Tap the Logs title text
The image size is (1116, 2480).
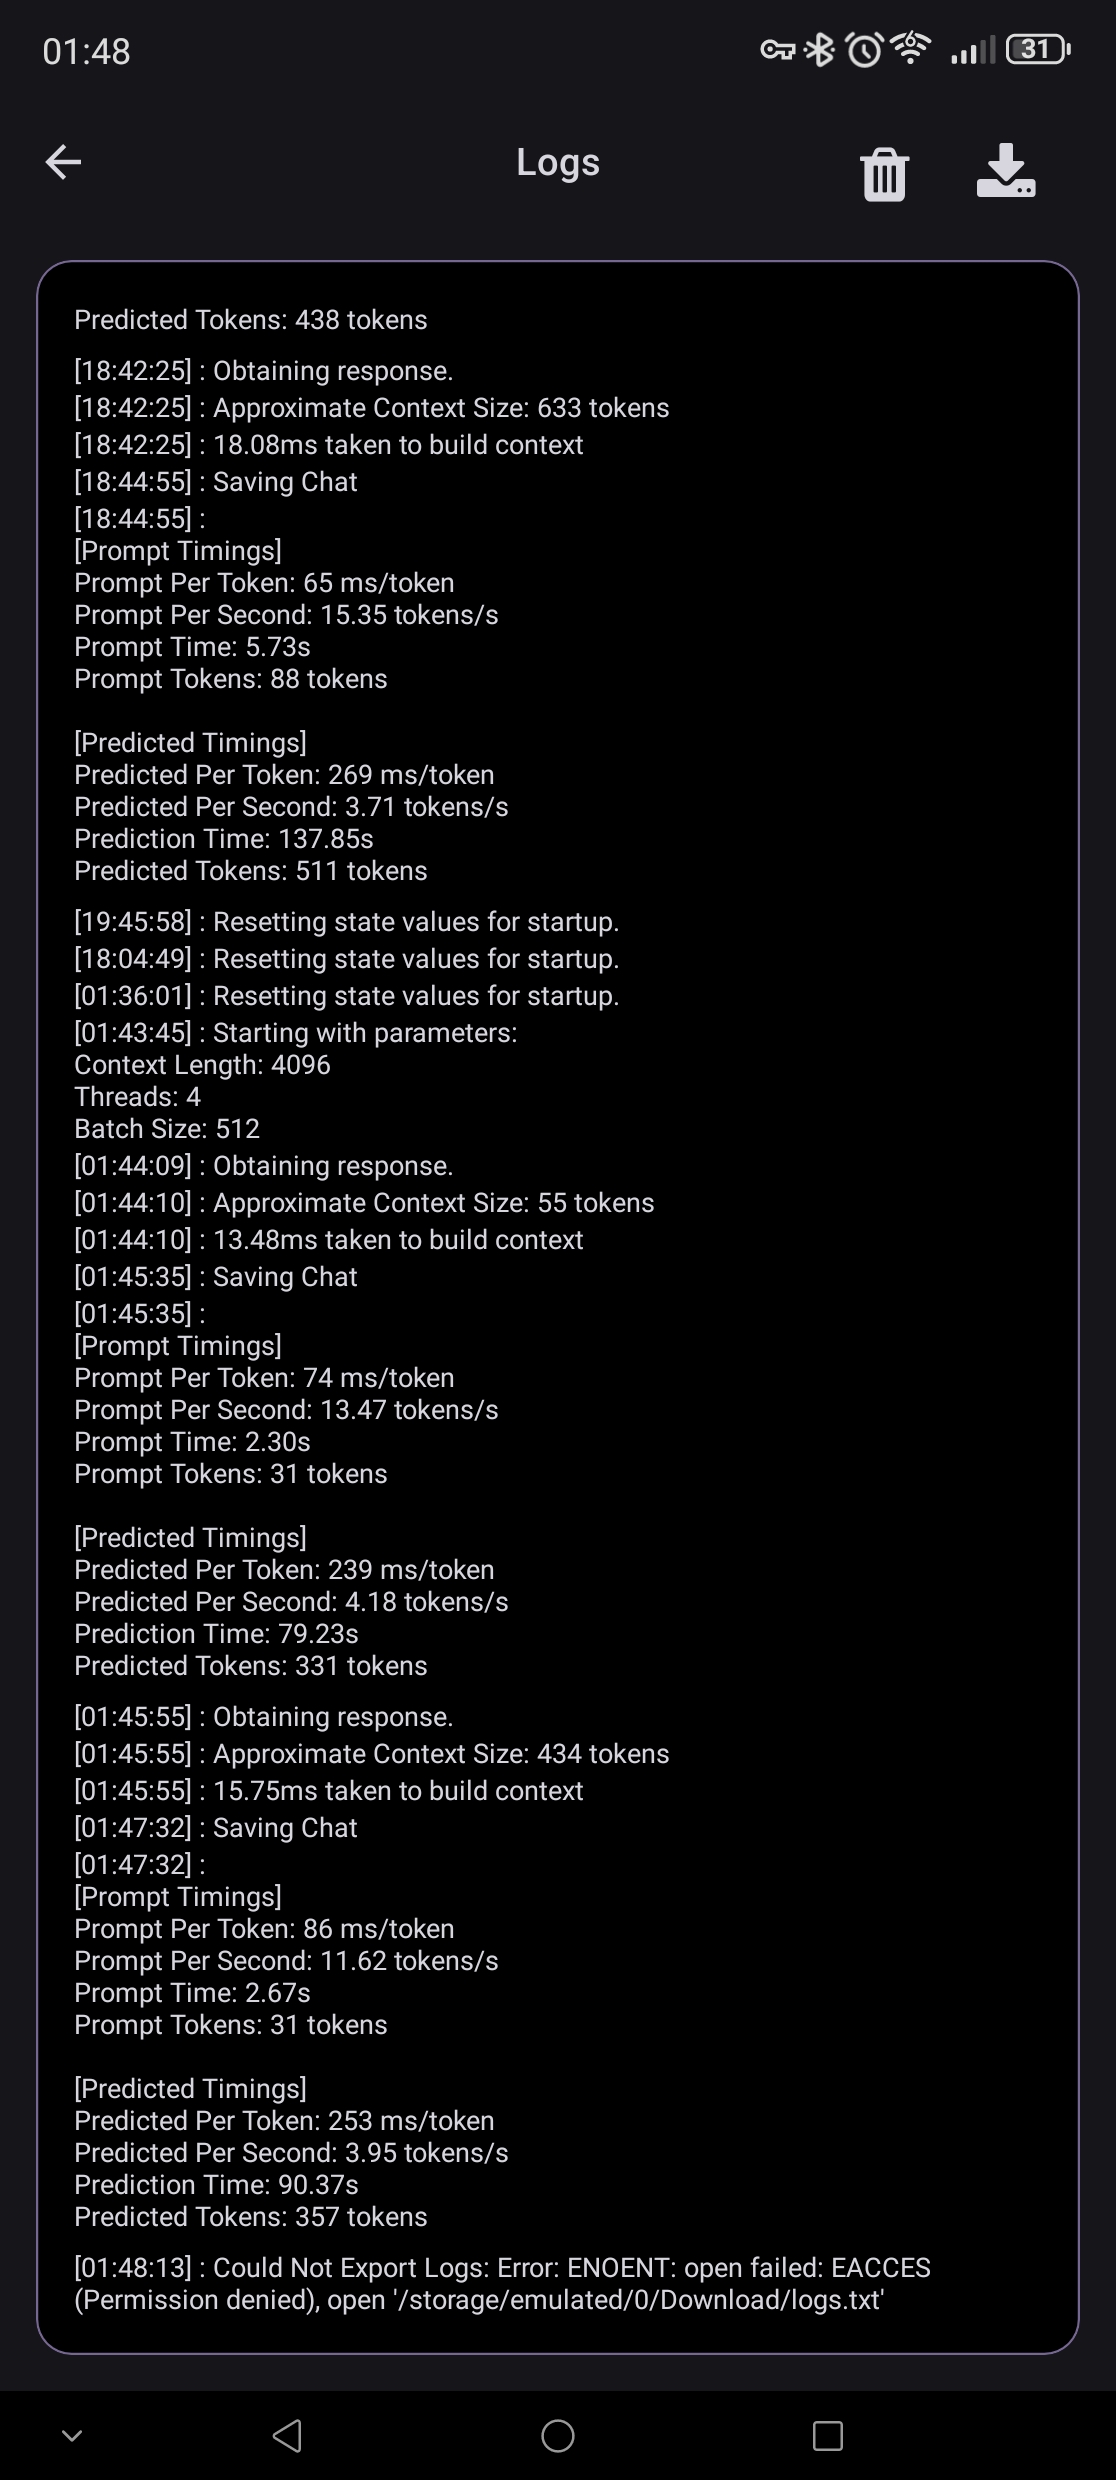click(558, 162)
